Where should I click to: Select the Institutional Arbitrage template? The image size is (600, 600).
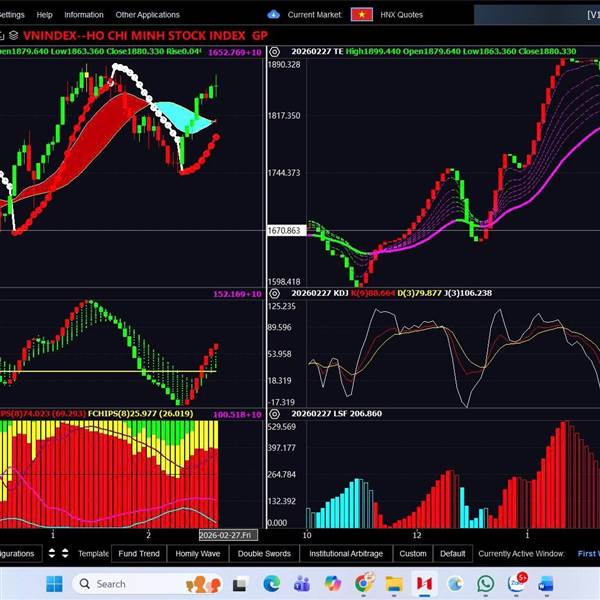point(345,553)
